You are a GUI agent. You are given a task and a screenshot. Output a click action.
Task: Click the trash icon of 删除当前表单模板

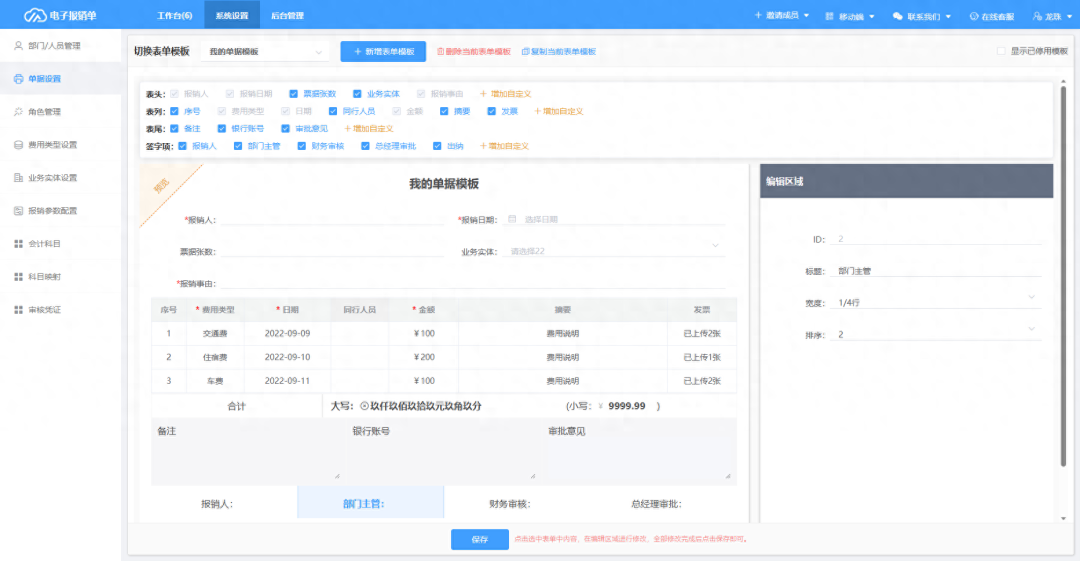(441, 52)
